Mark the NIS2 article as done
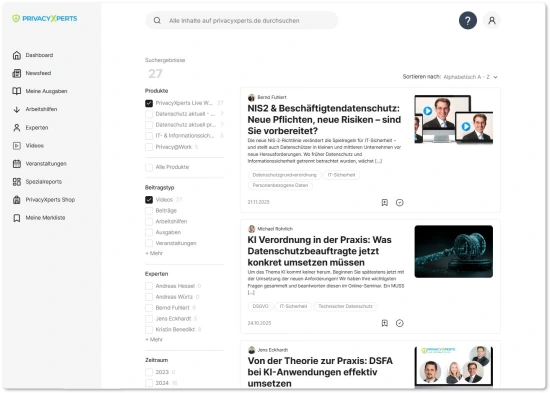Image resolution: width=550 pixels, height=393 pixels. tap(400, 202)
